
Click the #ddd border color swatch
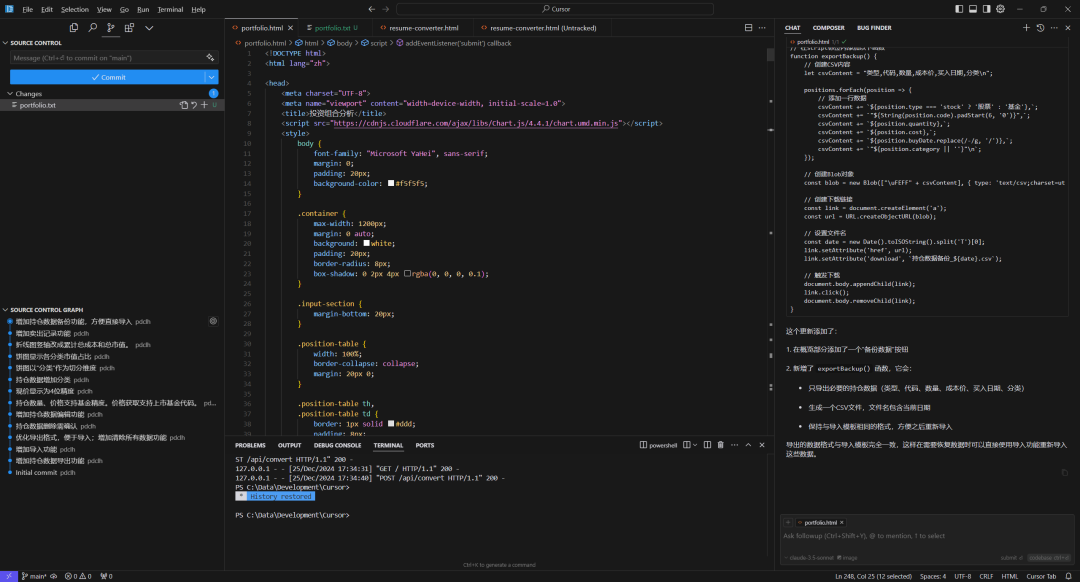[x=391, y=424]
